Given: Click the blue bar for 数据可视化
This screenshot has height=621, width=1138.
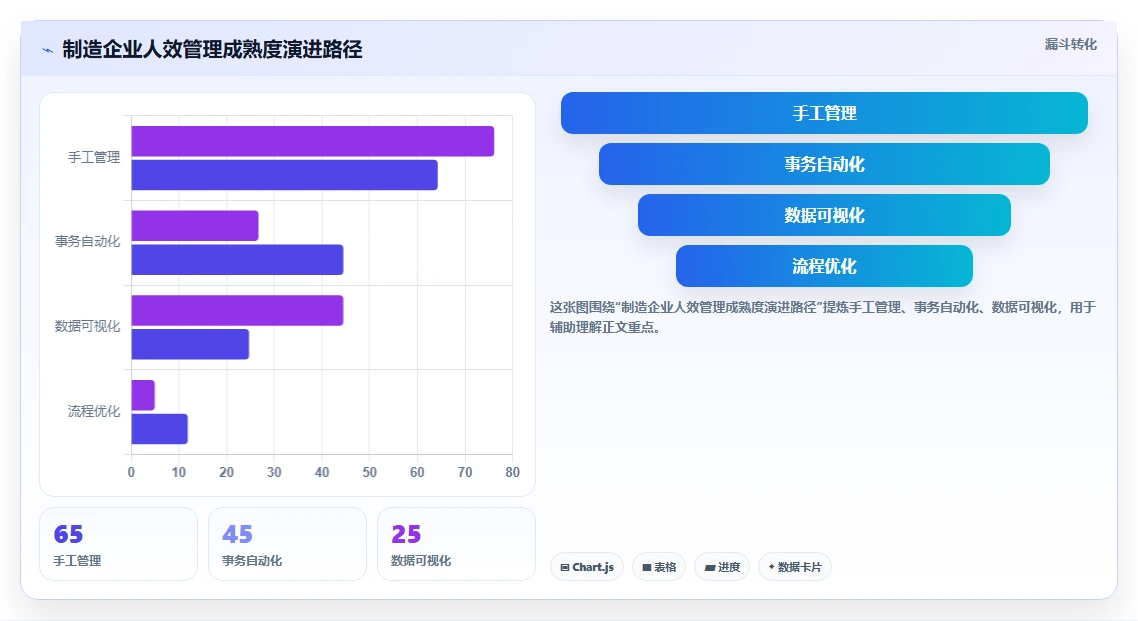Looking at the screenshot, I should (190, 344).
